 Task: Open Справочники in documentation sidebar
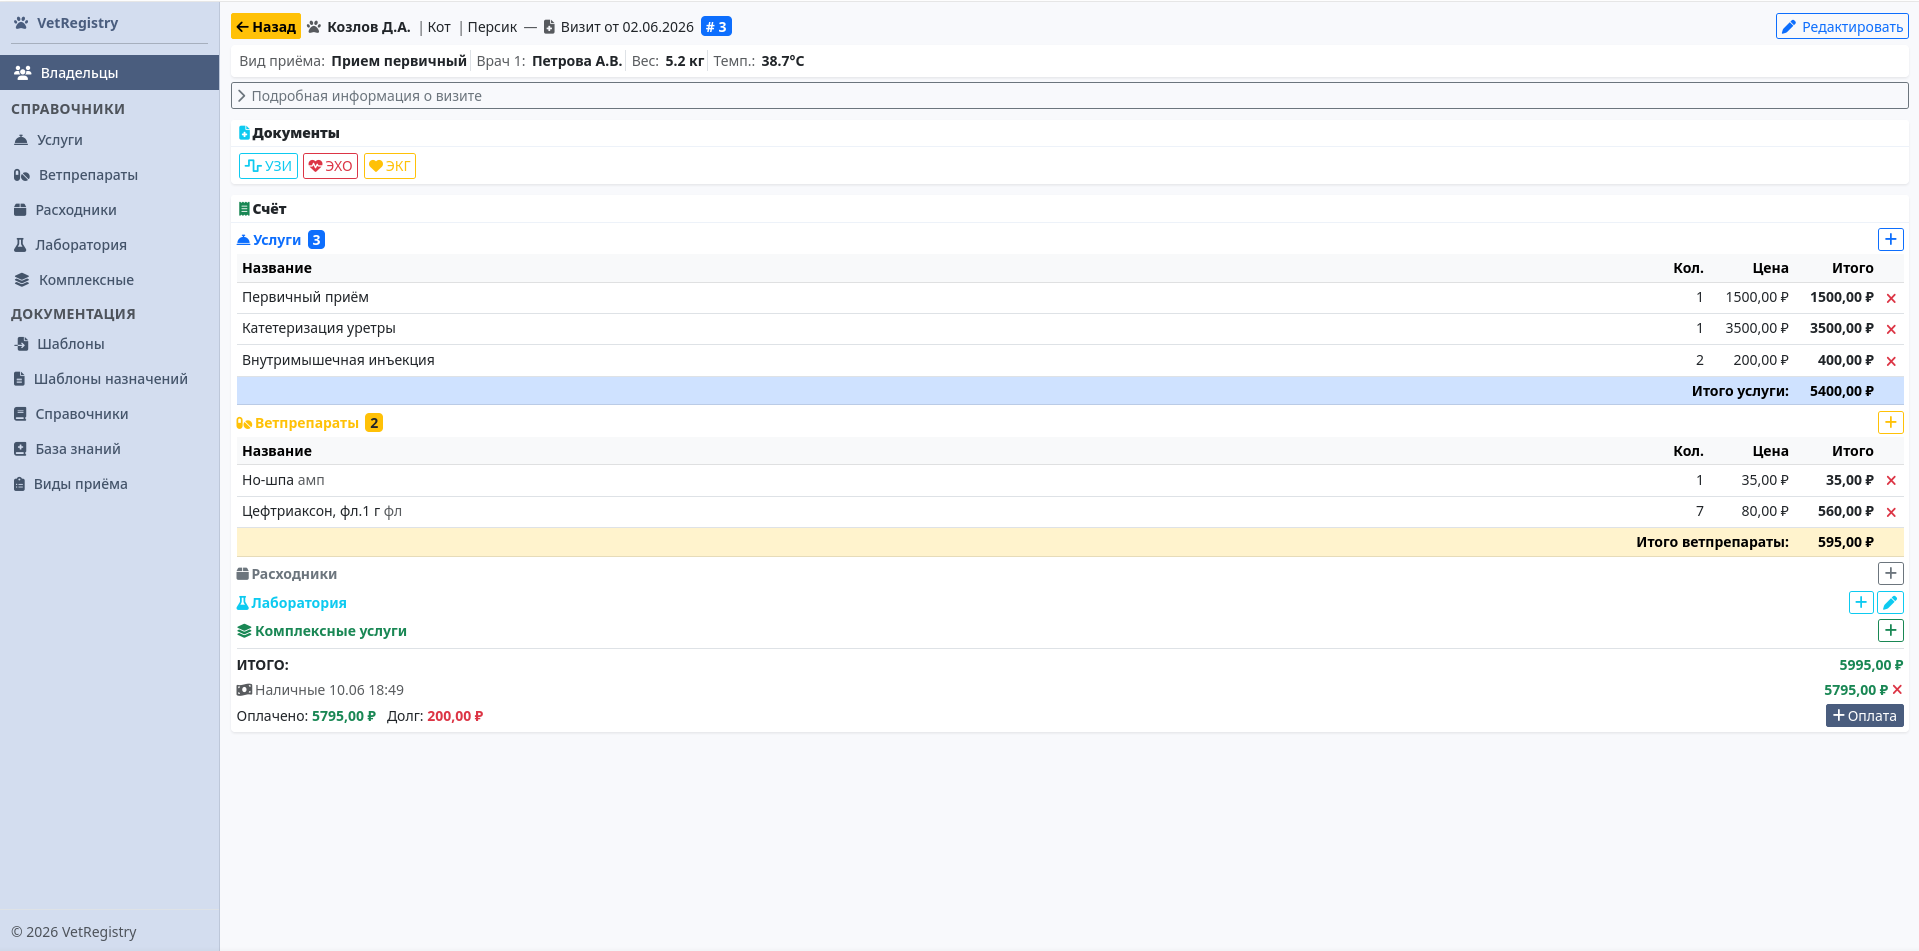click(110, 414)
